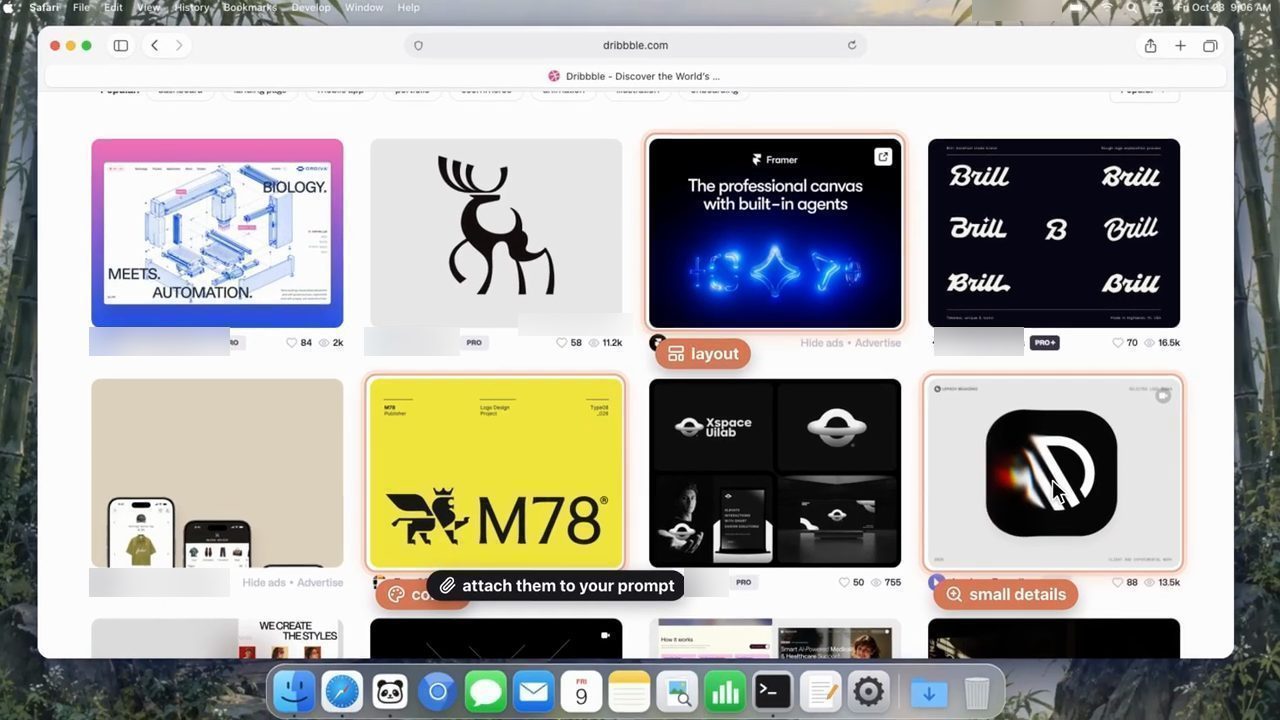Show the Safari tab overview
The width and height of the screenshot is (1280, 720).
click(1210, 45)
